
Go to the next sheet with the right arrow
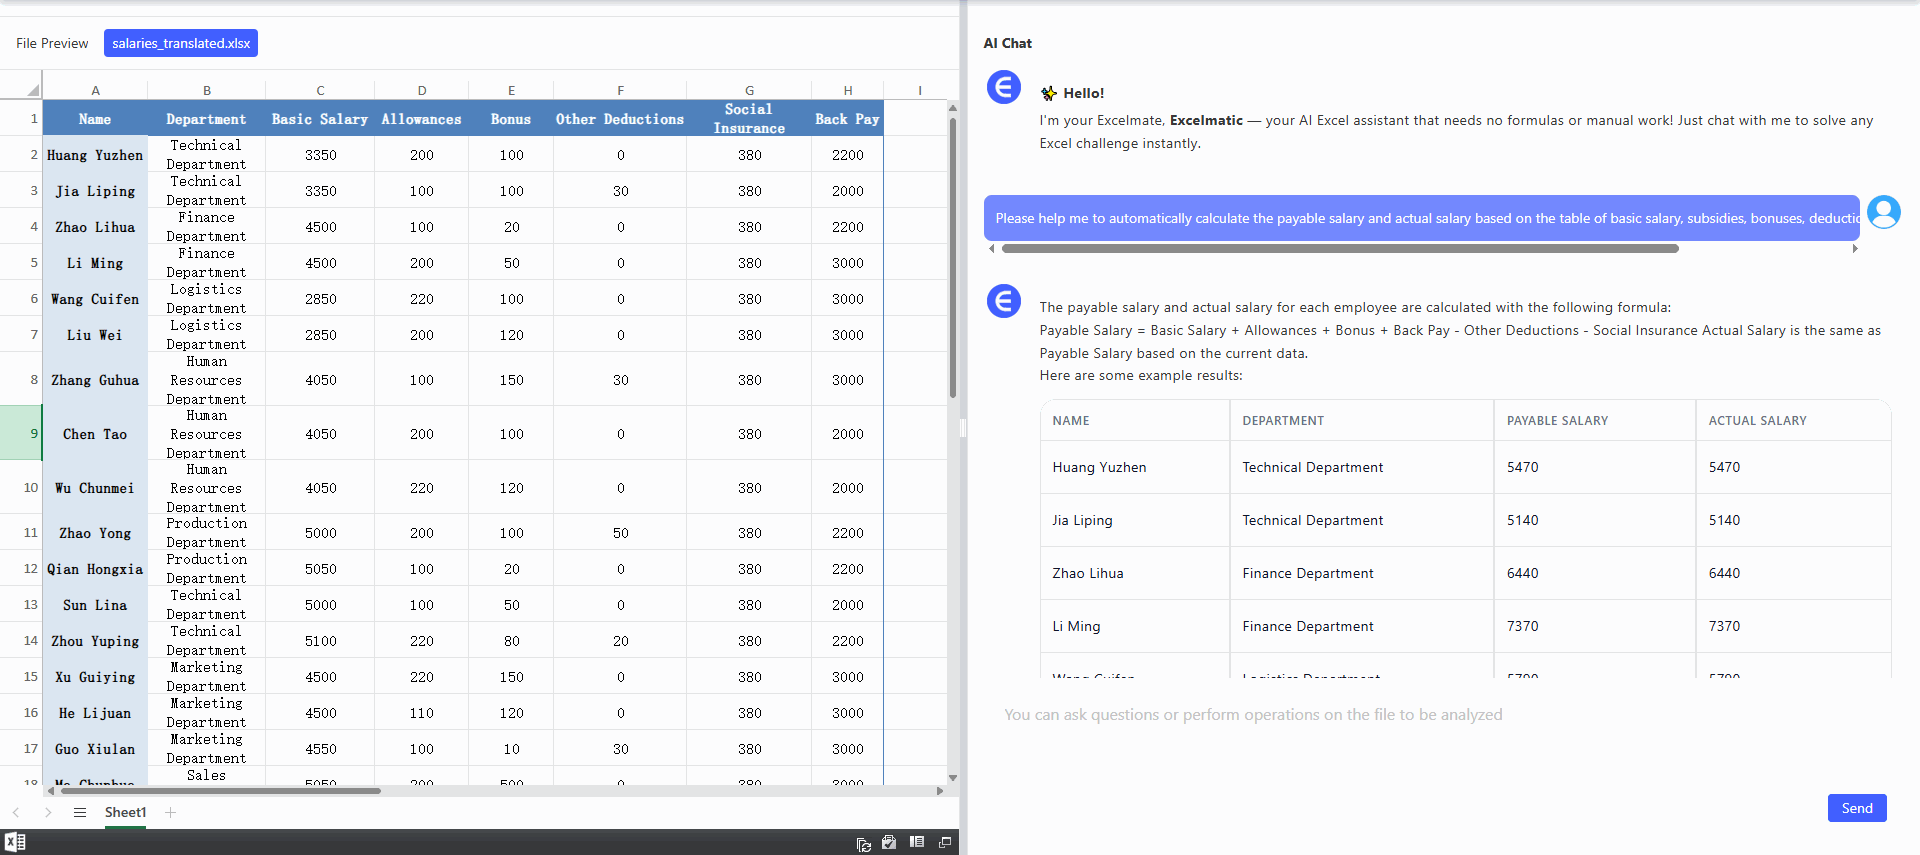click(48, 812)
